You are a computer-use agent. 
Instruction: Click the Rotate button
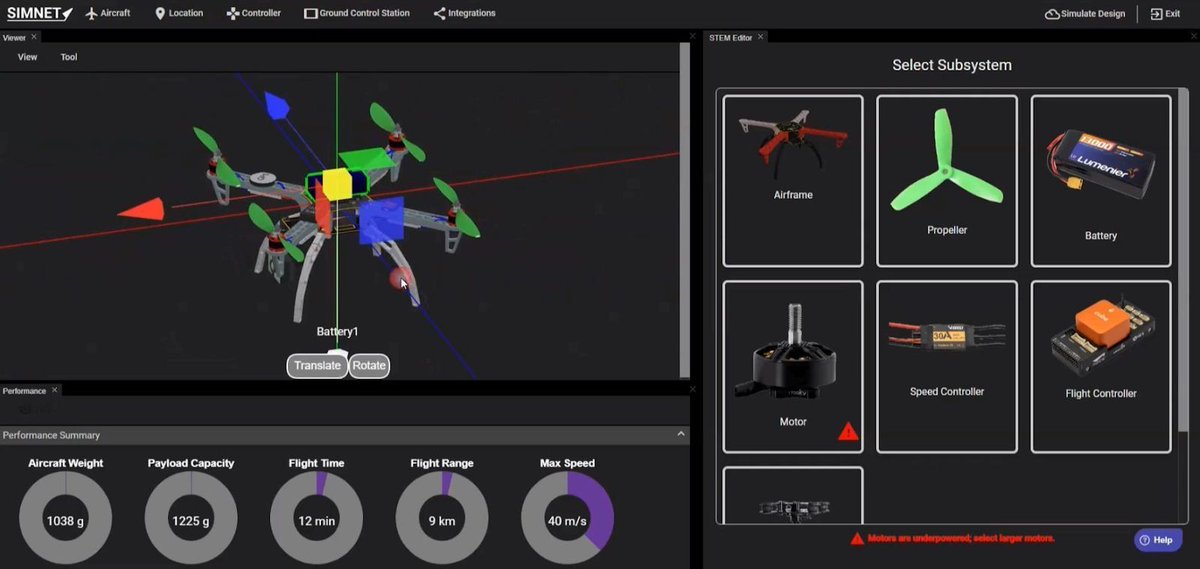tap(369, 366)
